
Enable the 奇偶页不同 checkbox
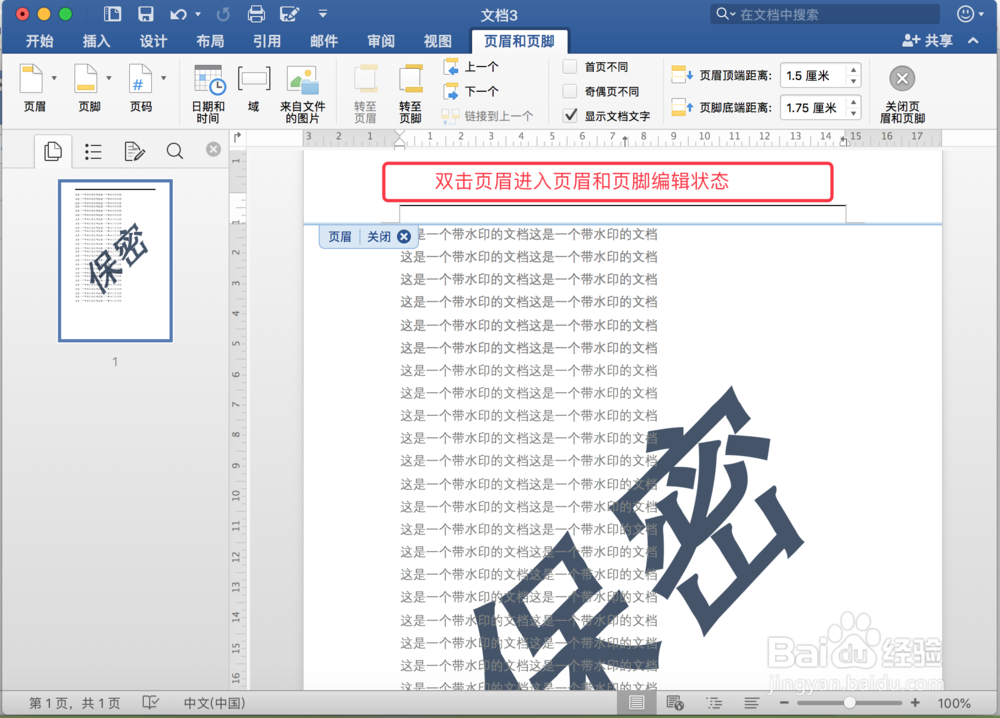pyautogui.click(x=567, y=91)
